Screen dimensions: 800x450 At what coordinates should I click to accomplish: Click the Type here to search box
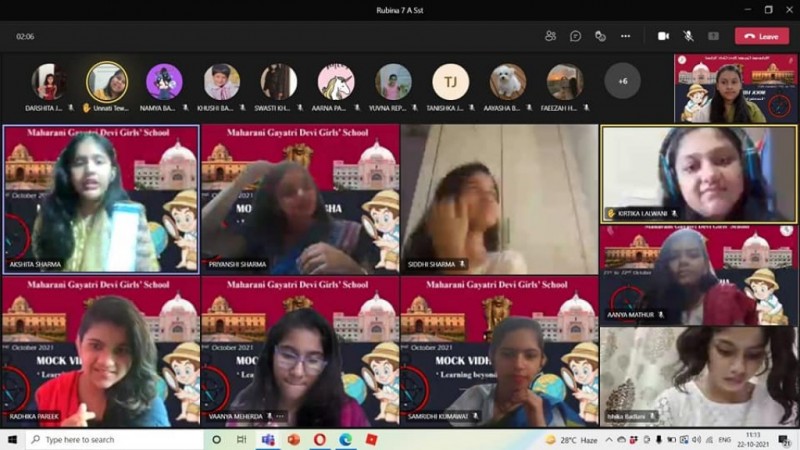[x=115, y=439]
